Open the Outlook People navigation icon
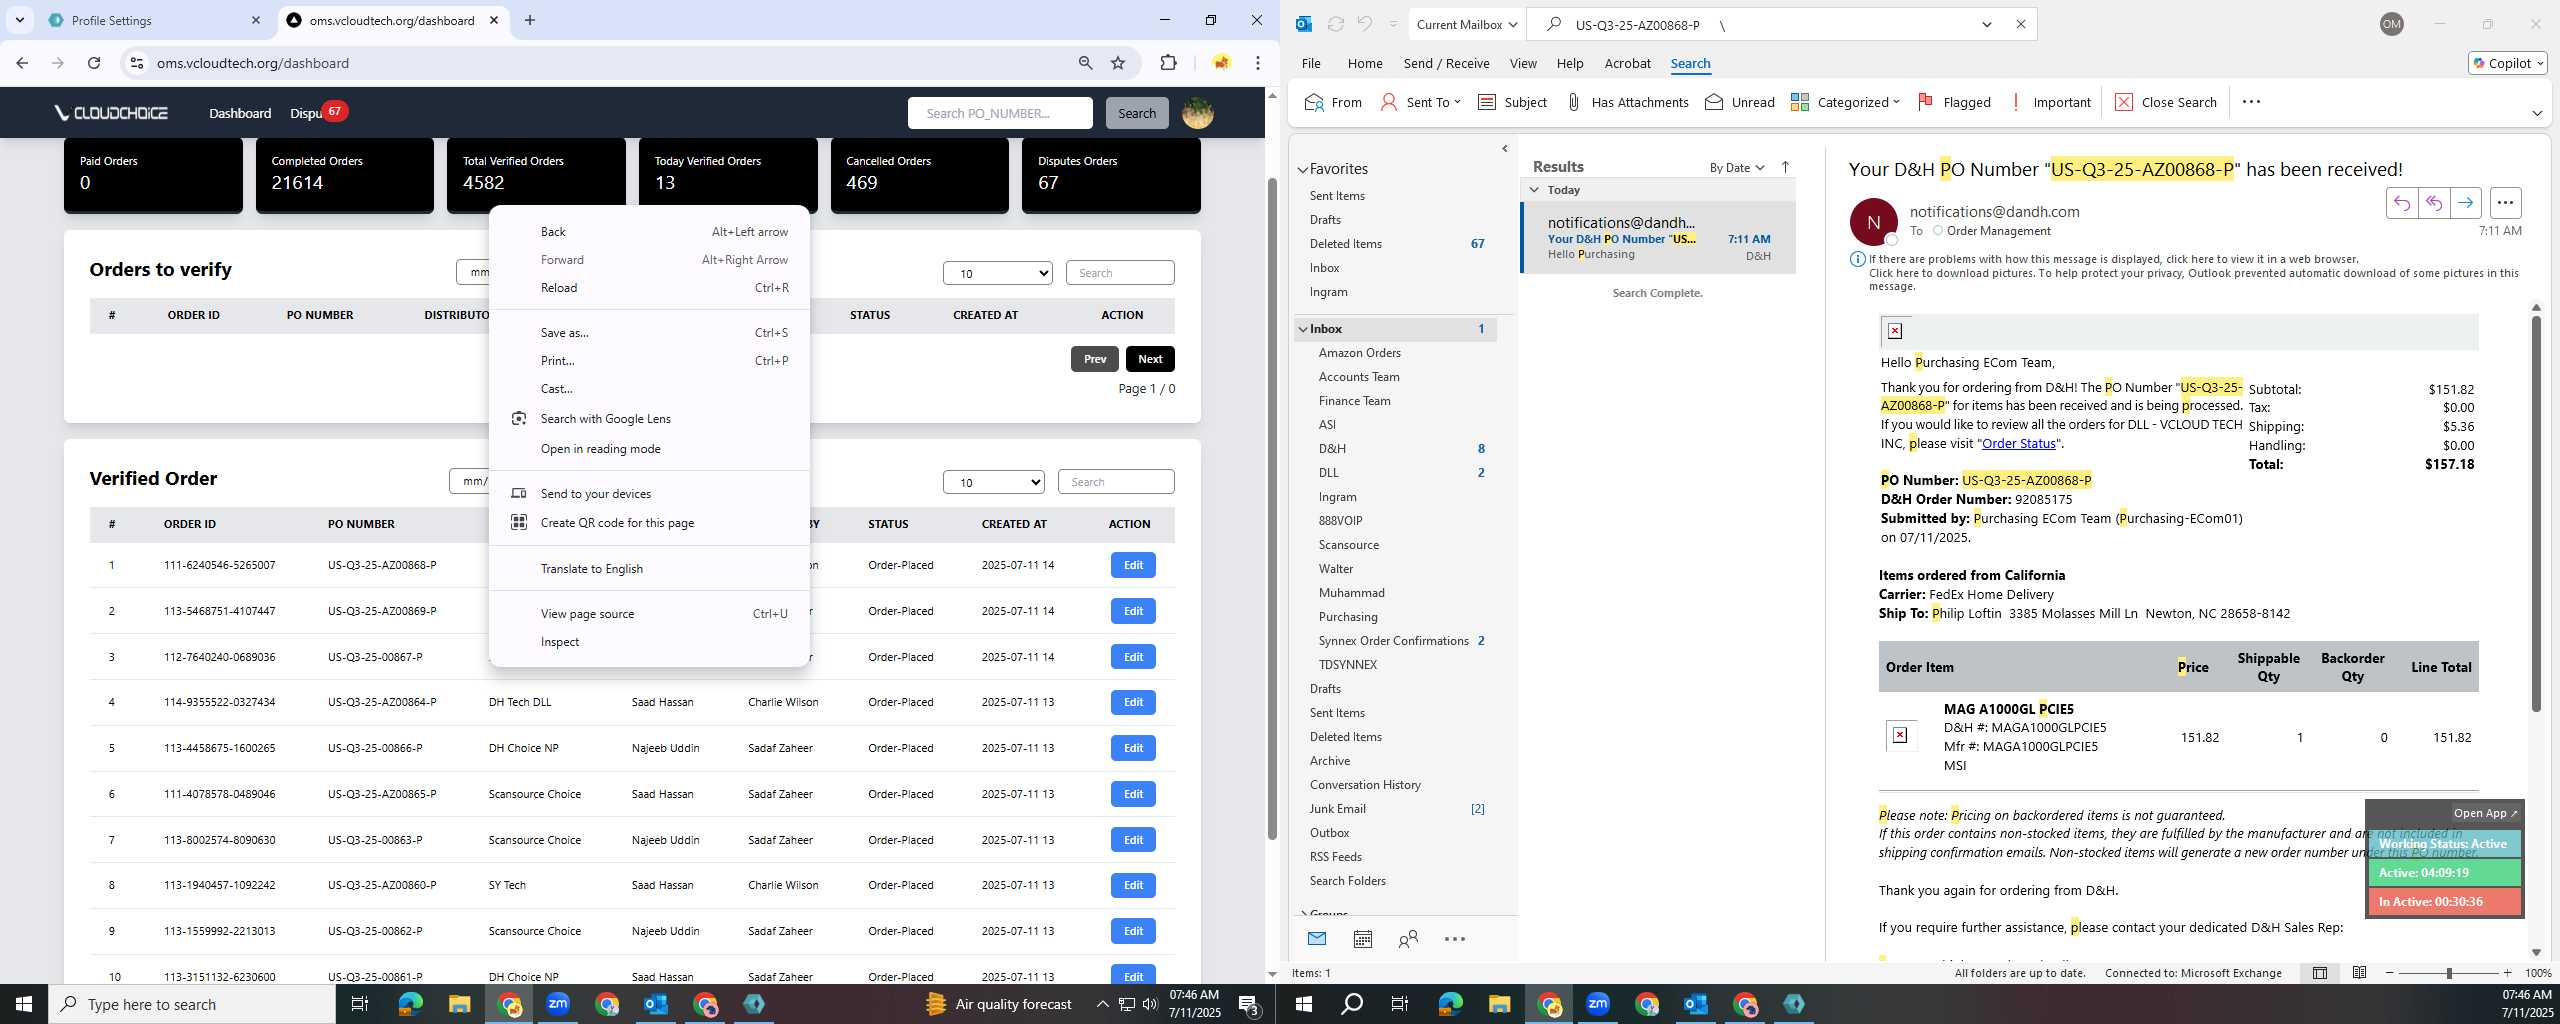This screenshot has height=1024, width=2560. coord(1408,938)
